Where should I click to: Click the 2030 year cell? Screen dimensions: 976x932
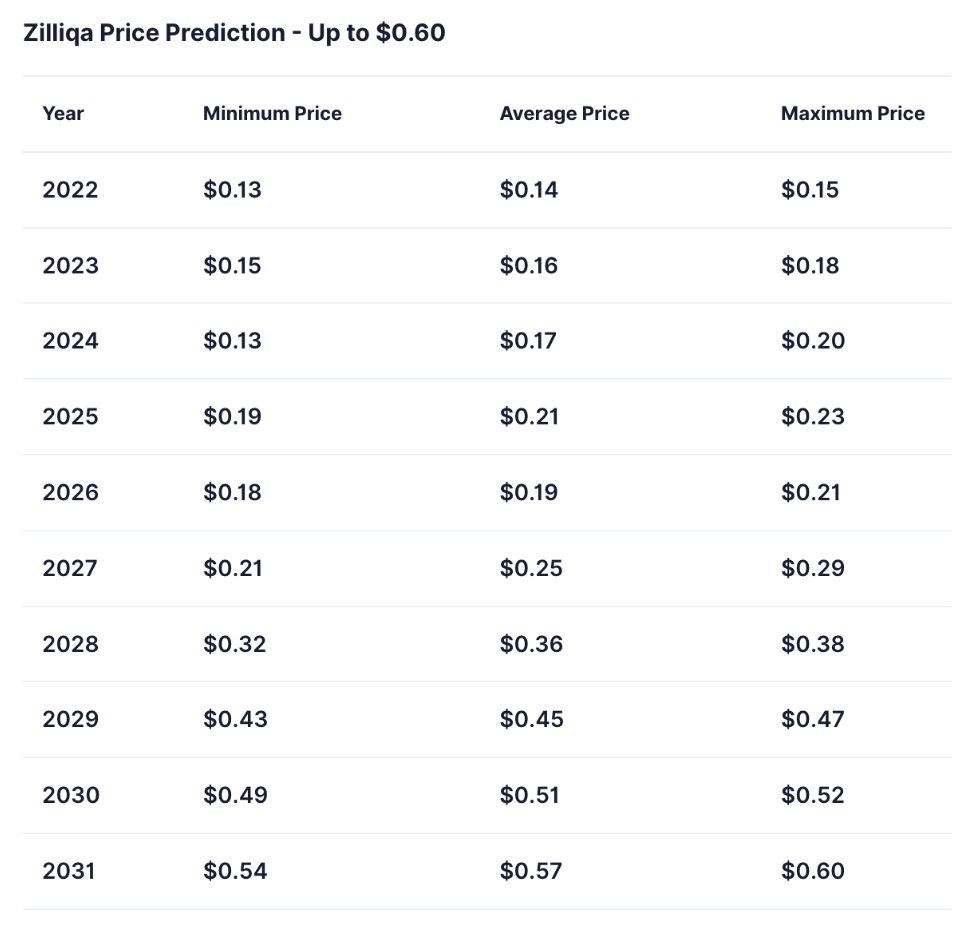[70, 796]
